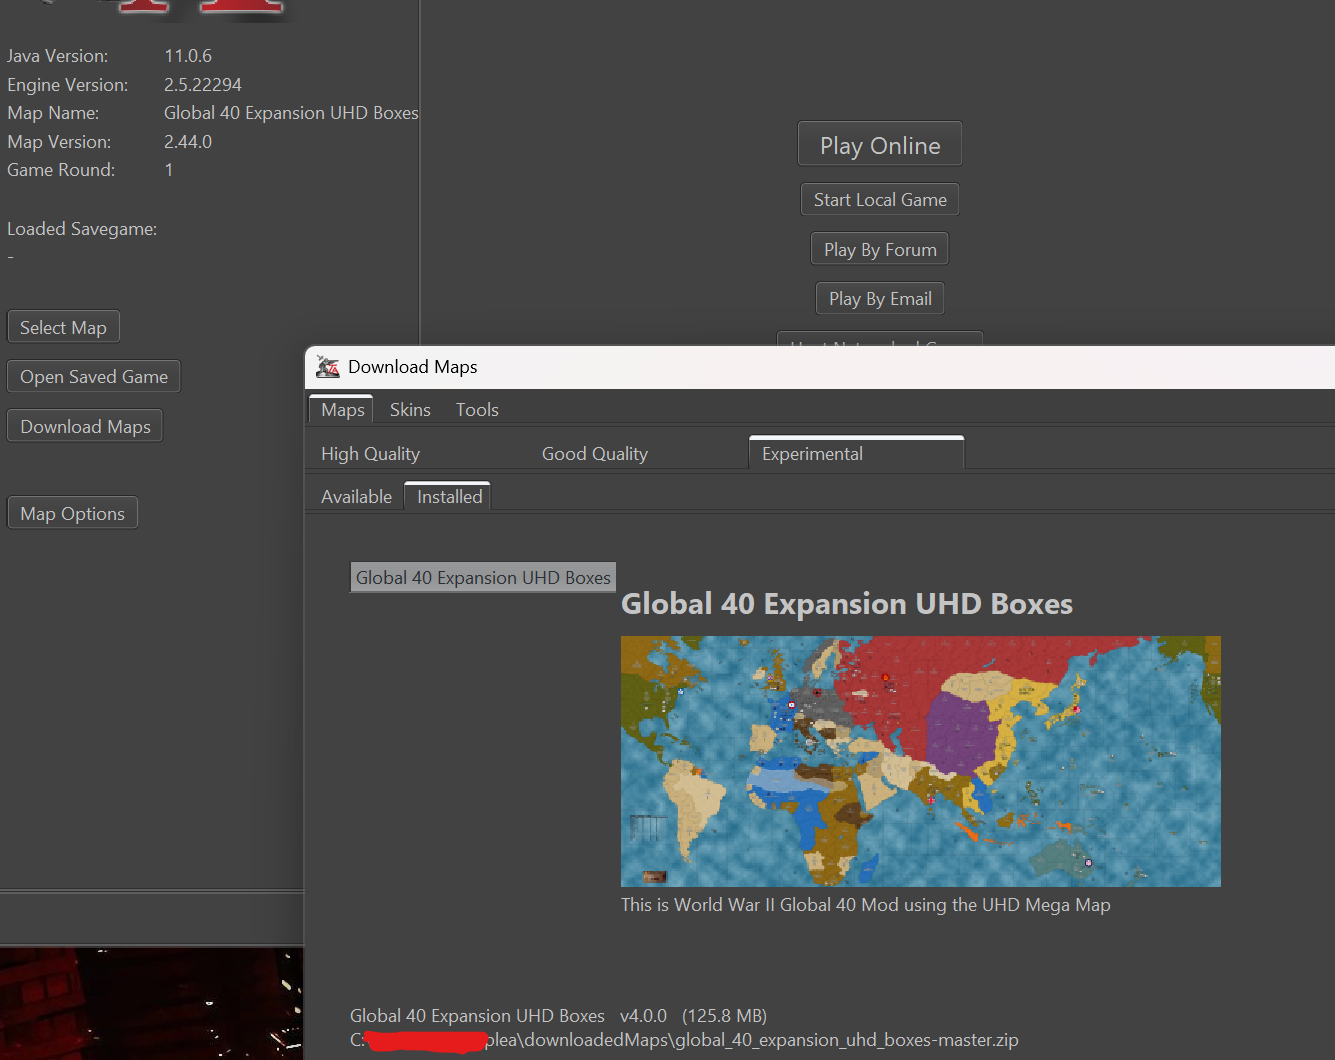Select Global 40 Expansion UHD Boxes list entry
This screenshot has width=1335, height=1060.
pos(483,578)
